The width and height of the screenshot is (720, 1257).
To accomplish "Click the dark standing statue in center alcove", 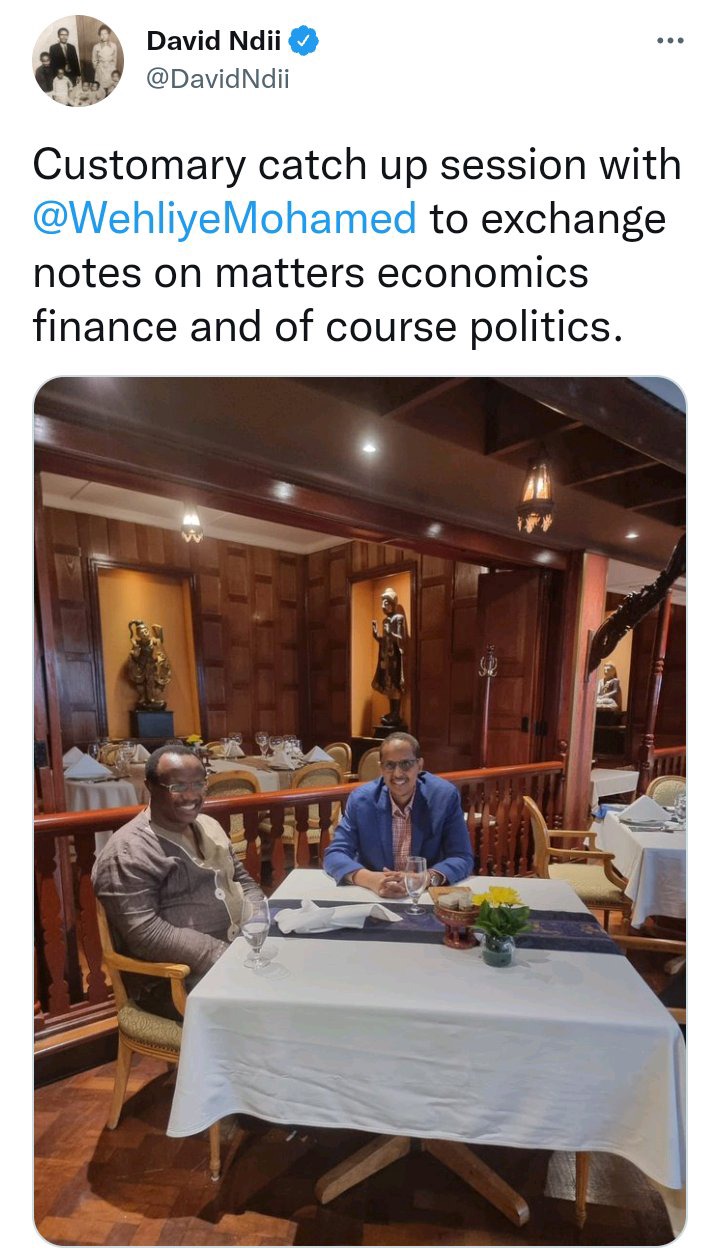I will (x=389, y=656).
